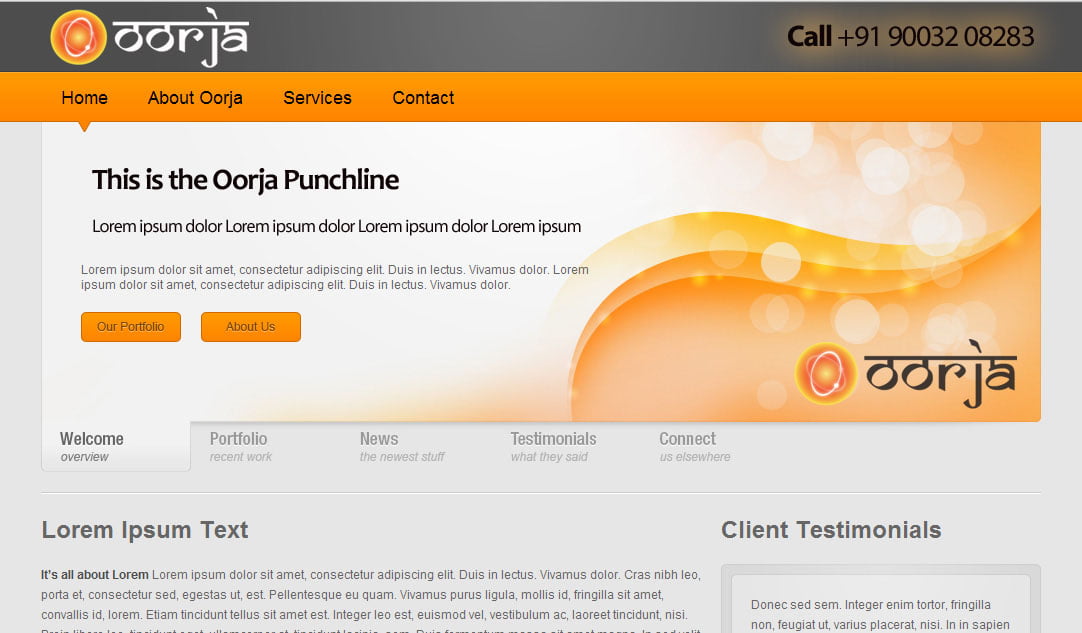1082x633 pixels.
Task: Click the Our Portfolio button
Action: pos(130,326)
